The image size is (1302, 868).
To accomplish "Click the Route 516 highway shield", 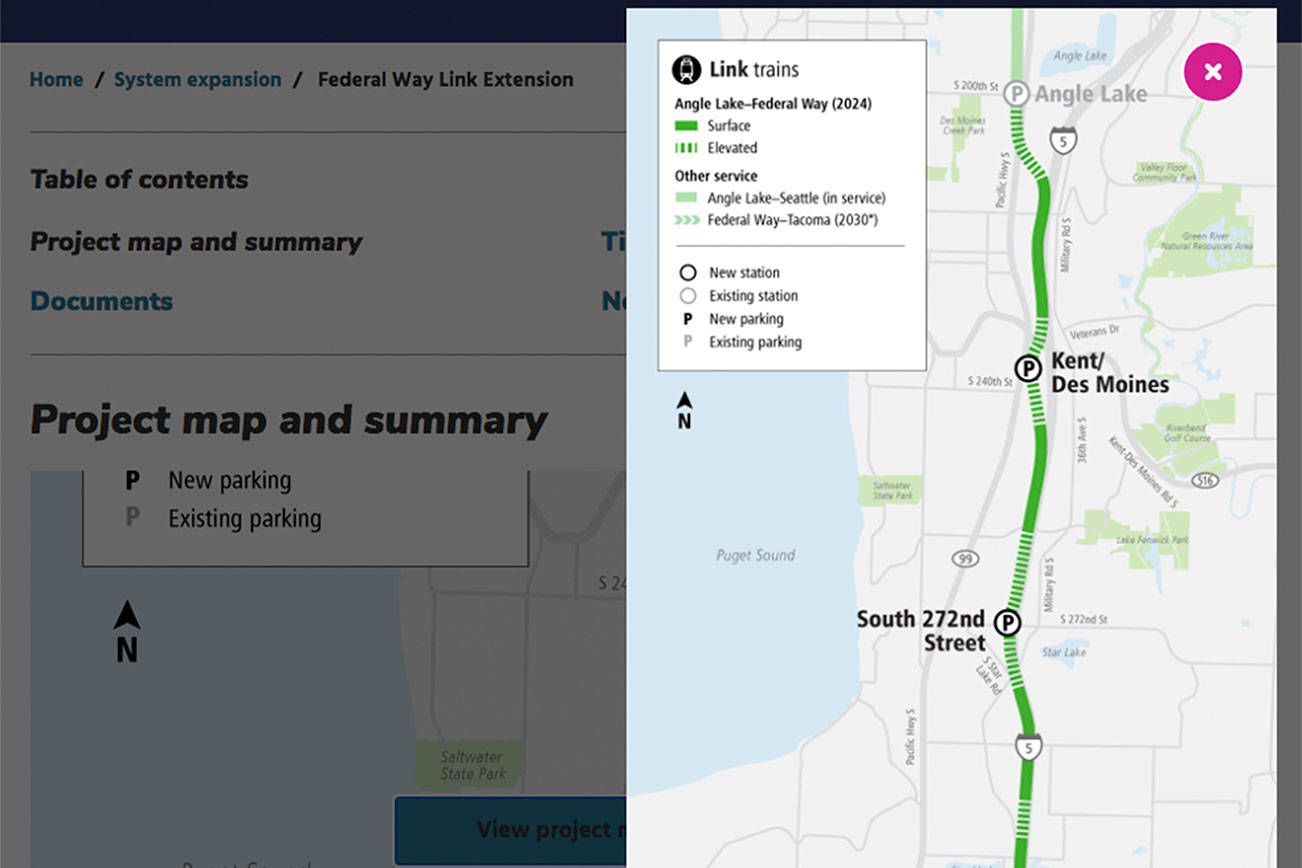I will click(x=1206, y=481).
